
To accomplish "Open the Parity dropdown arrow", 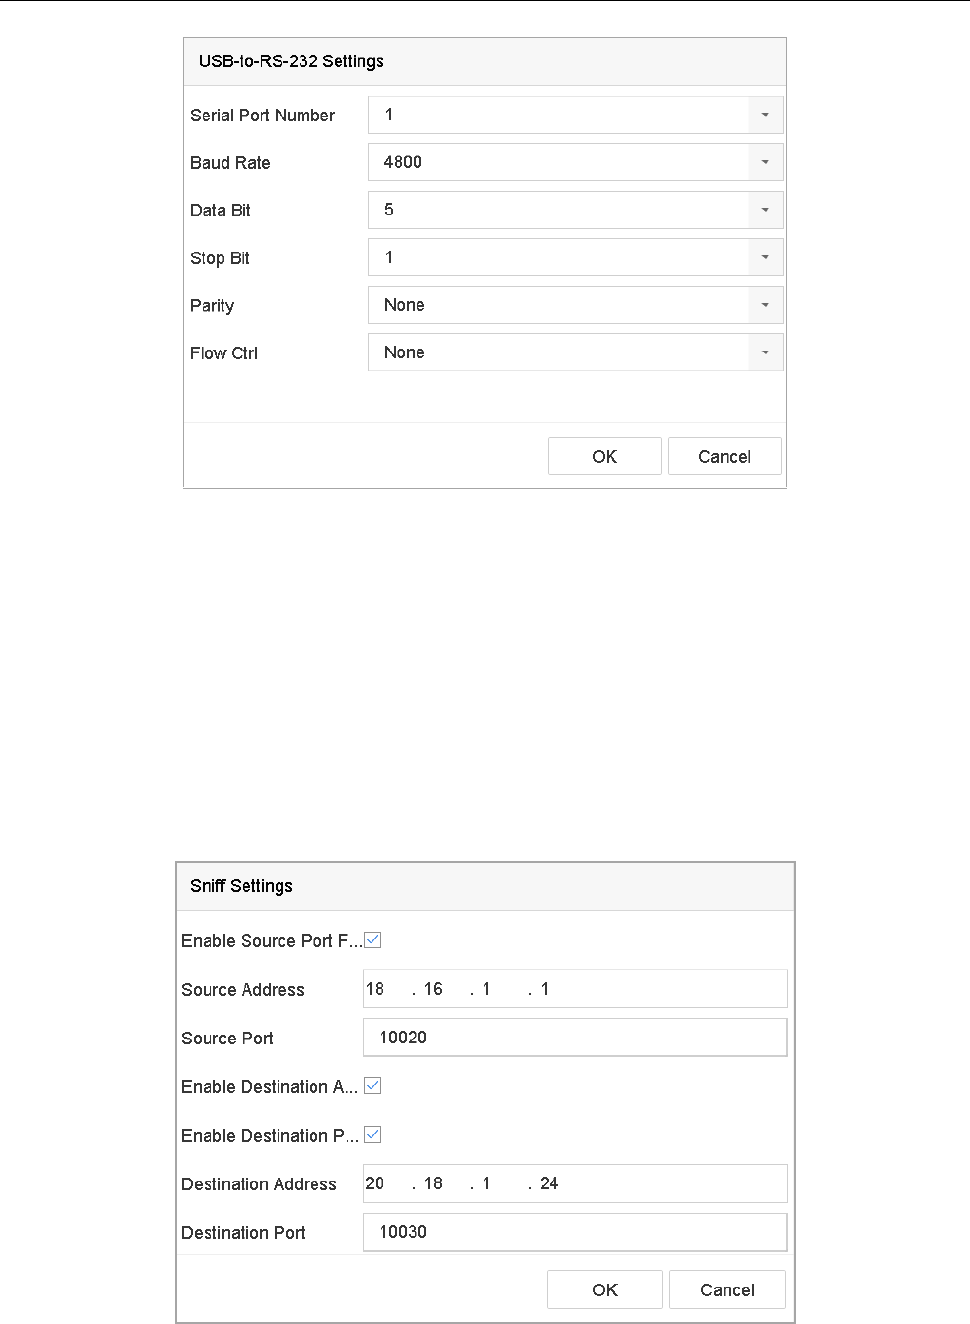I will (765, 305).
